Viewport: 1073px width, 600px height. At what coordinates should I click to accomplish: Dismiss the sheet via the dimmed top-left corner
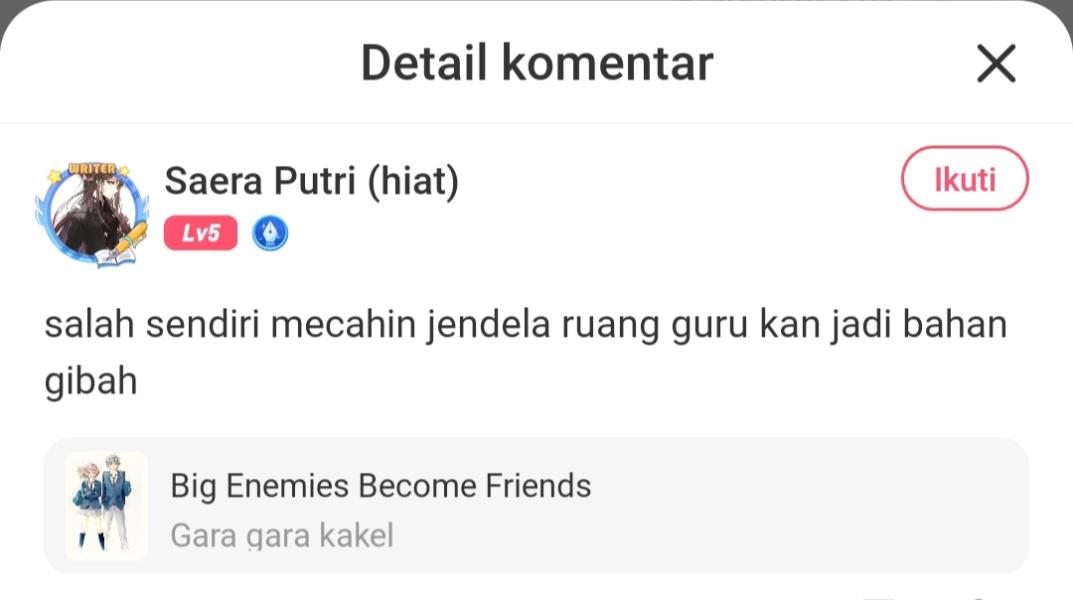point(7,10)
